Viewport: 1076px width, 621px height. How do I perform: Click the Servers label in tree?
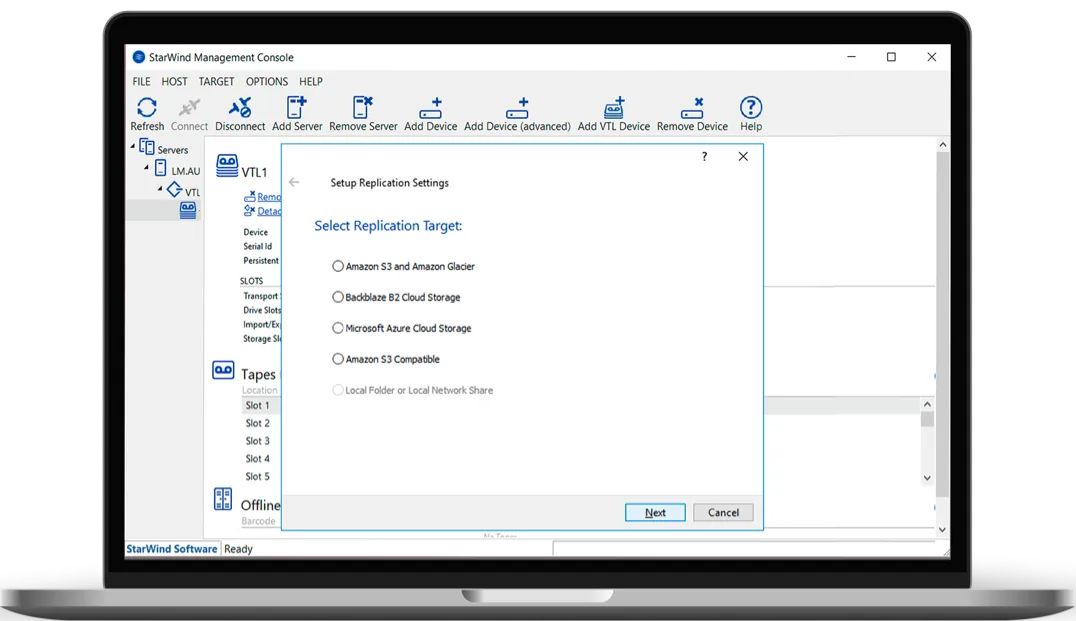click(172, 150)
